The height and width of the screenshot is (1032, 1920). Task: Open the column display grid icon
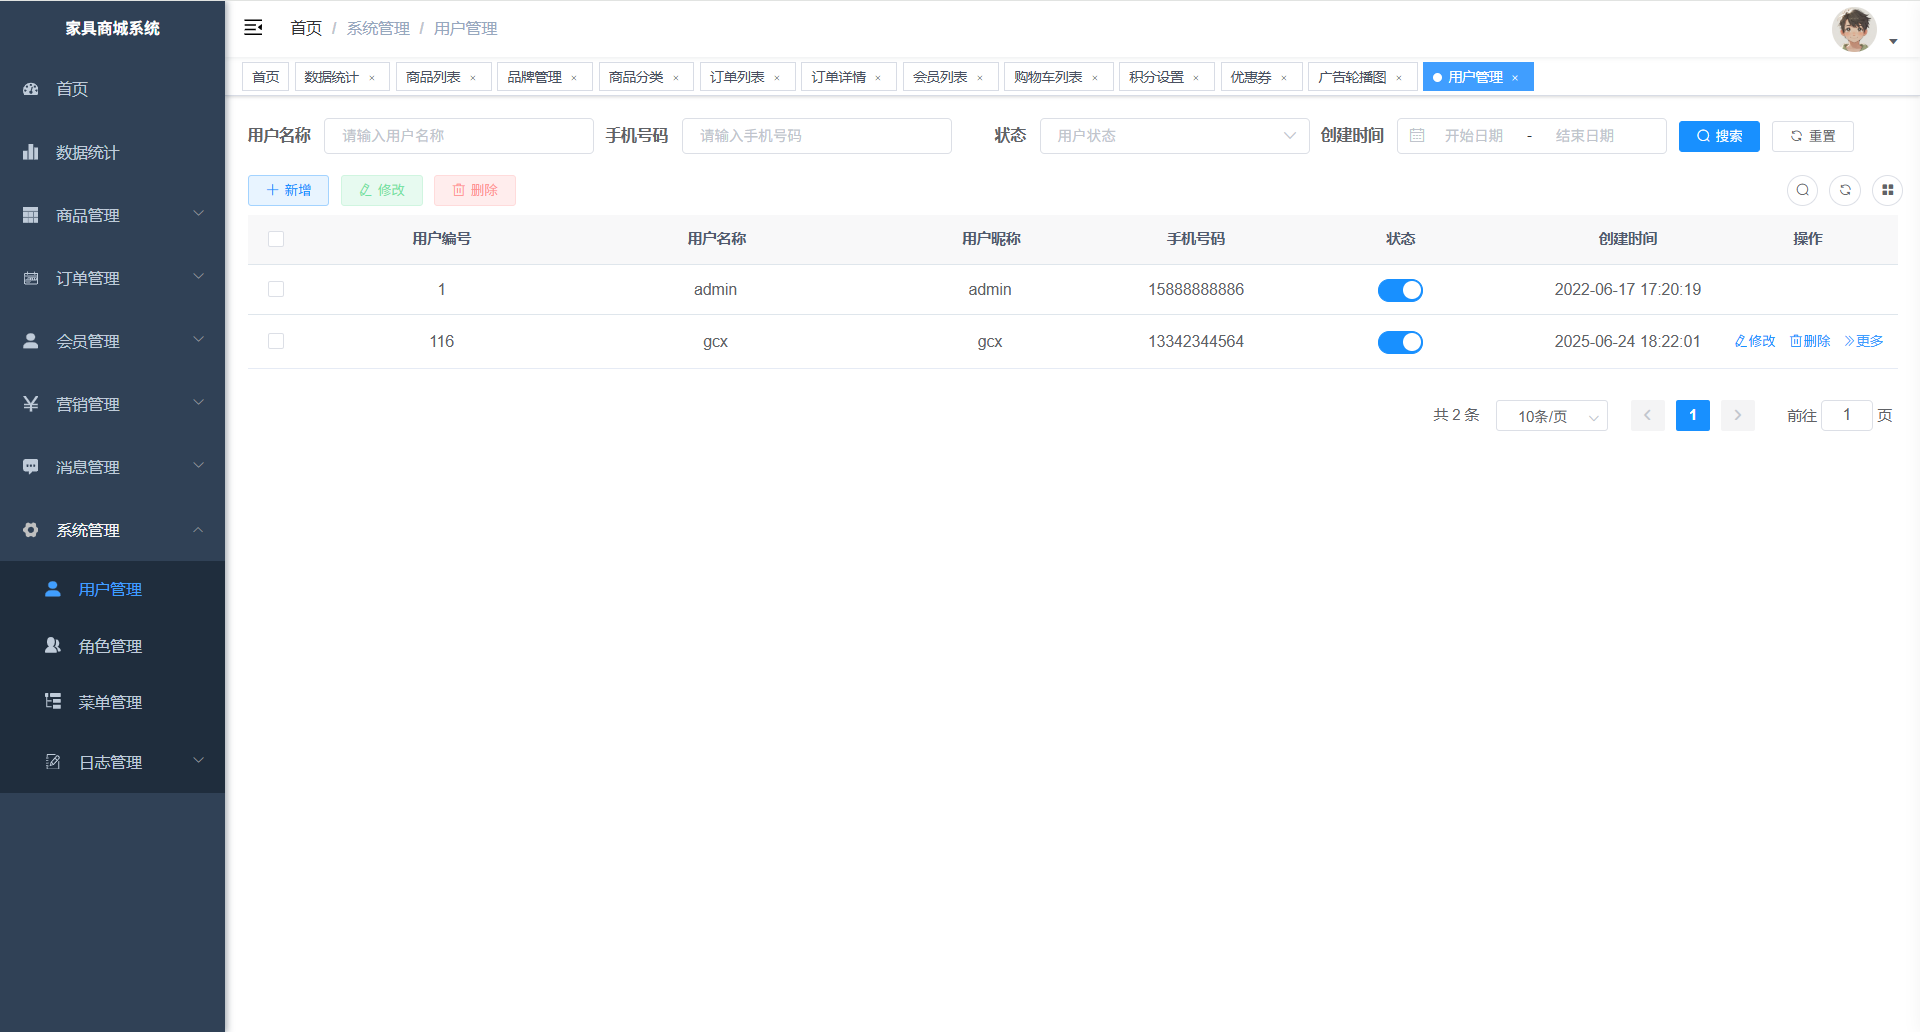1887,190
